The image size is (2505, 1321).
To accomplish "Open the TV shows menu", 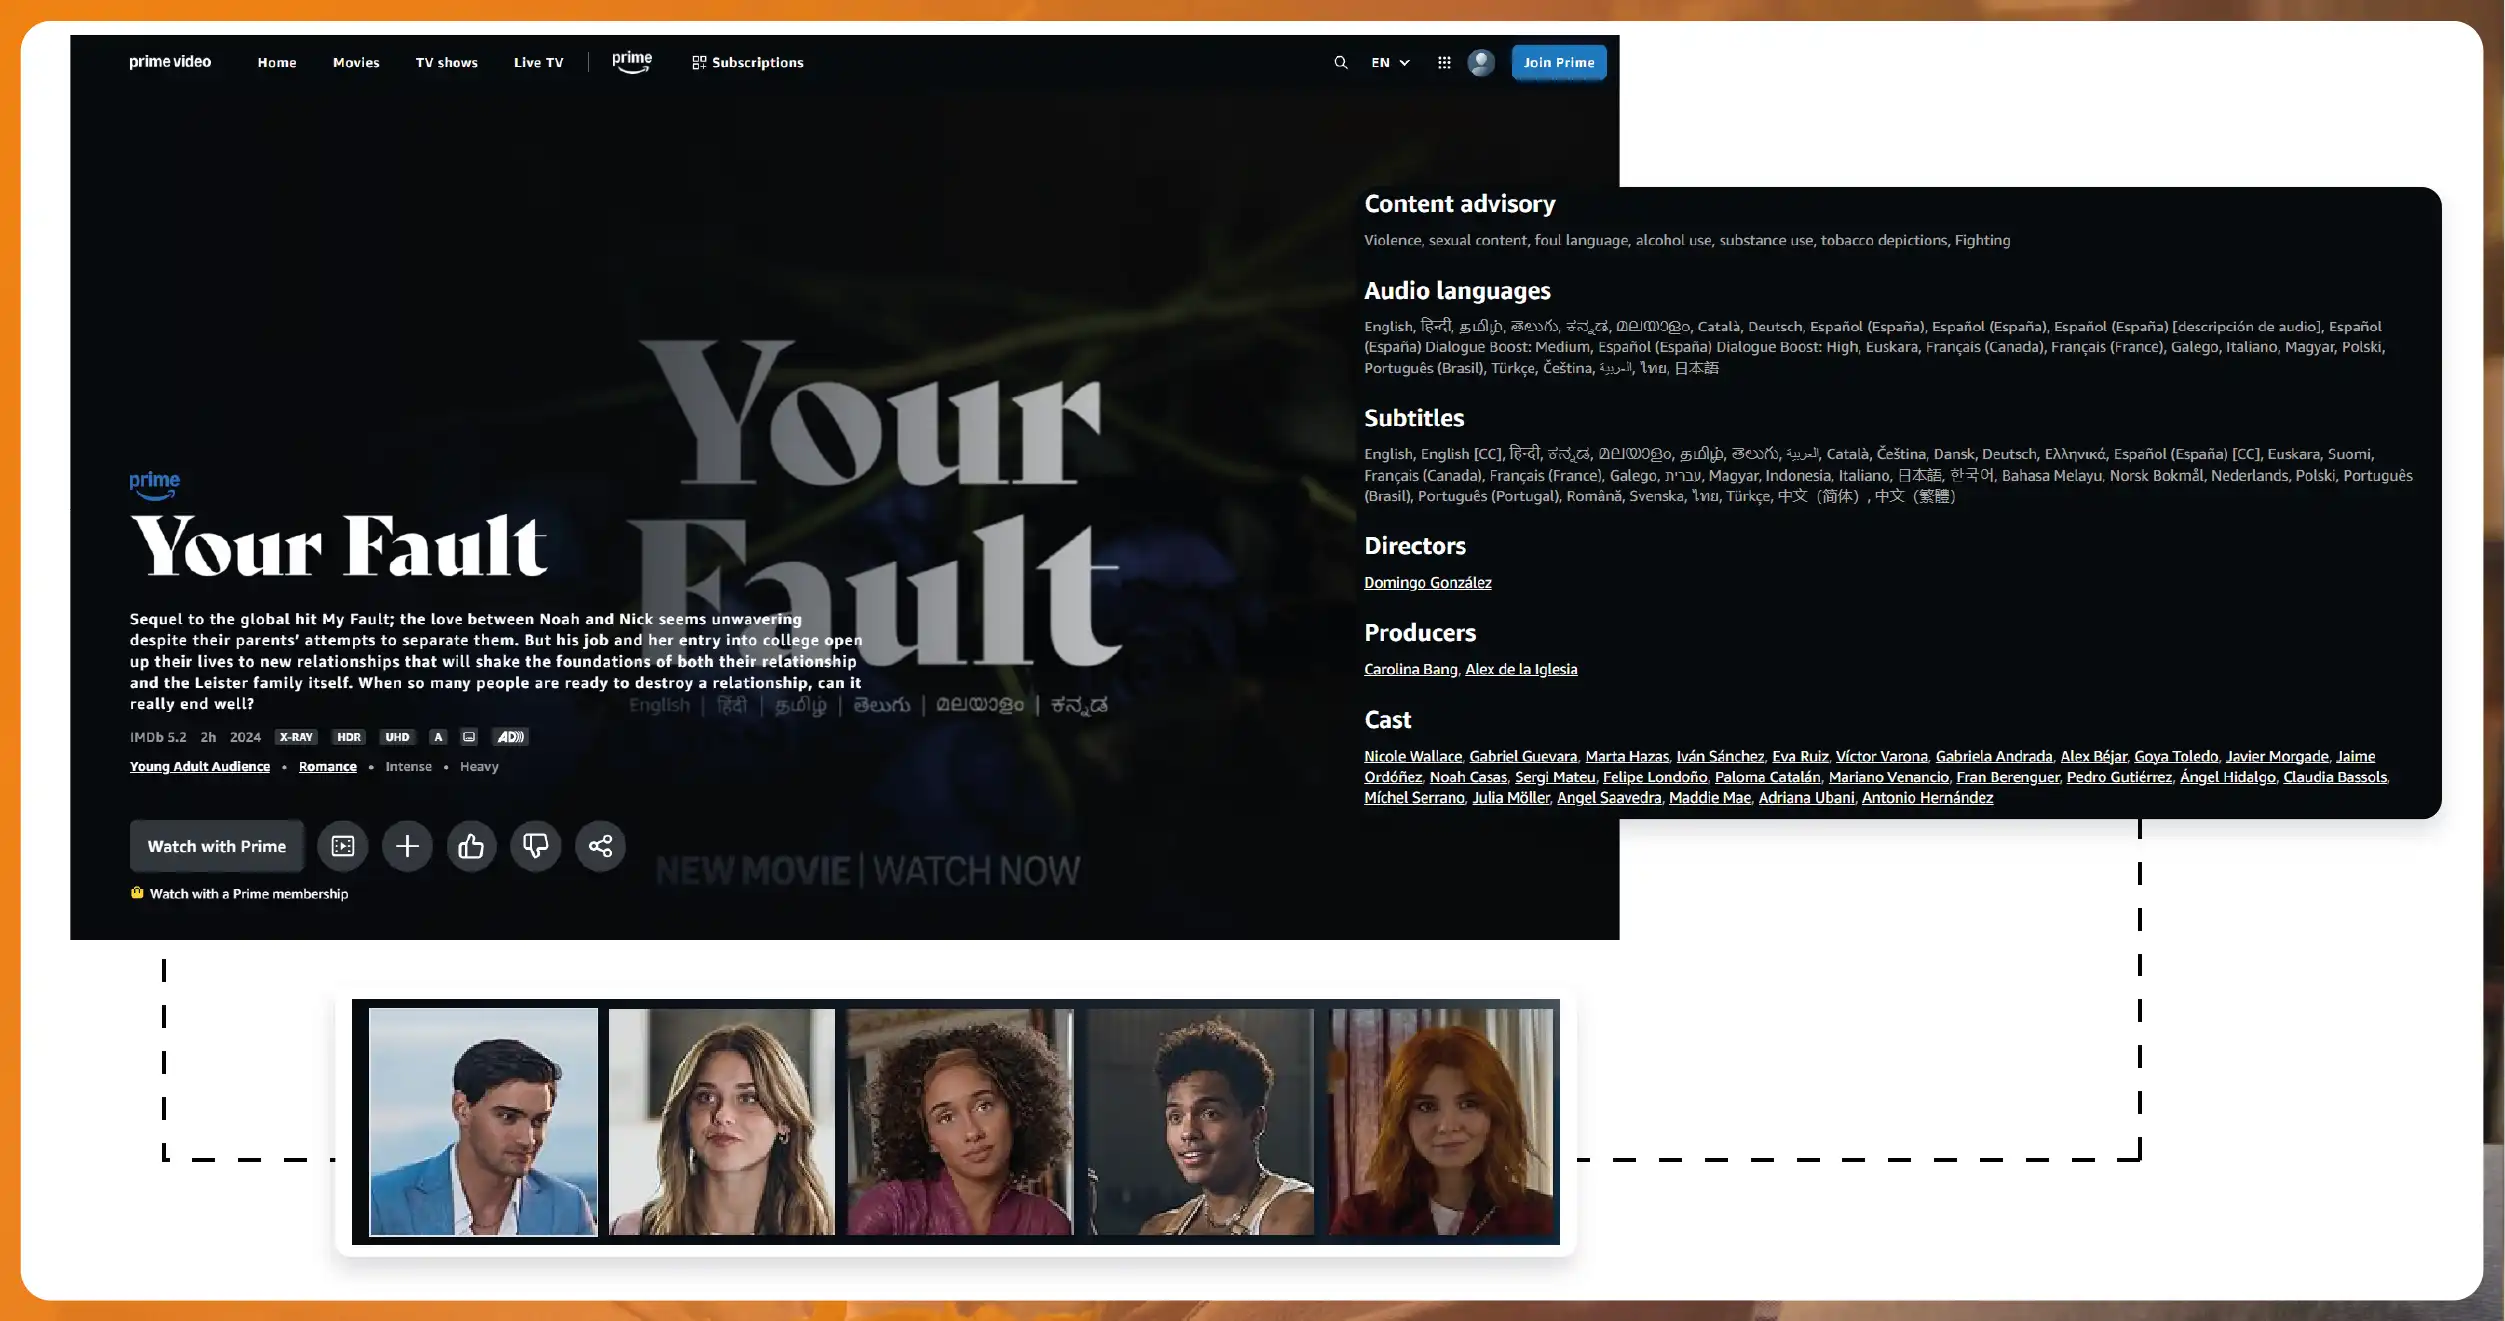I will [x=446, y=62].
